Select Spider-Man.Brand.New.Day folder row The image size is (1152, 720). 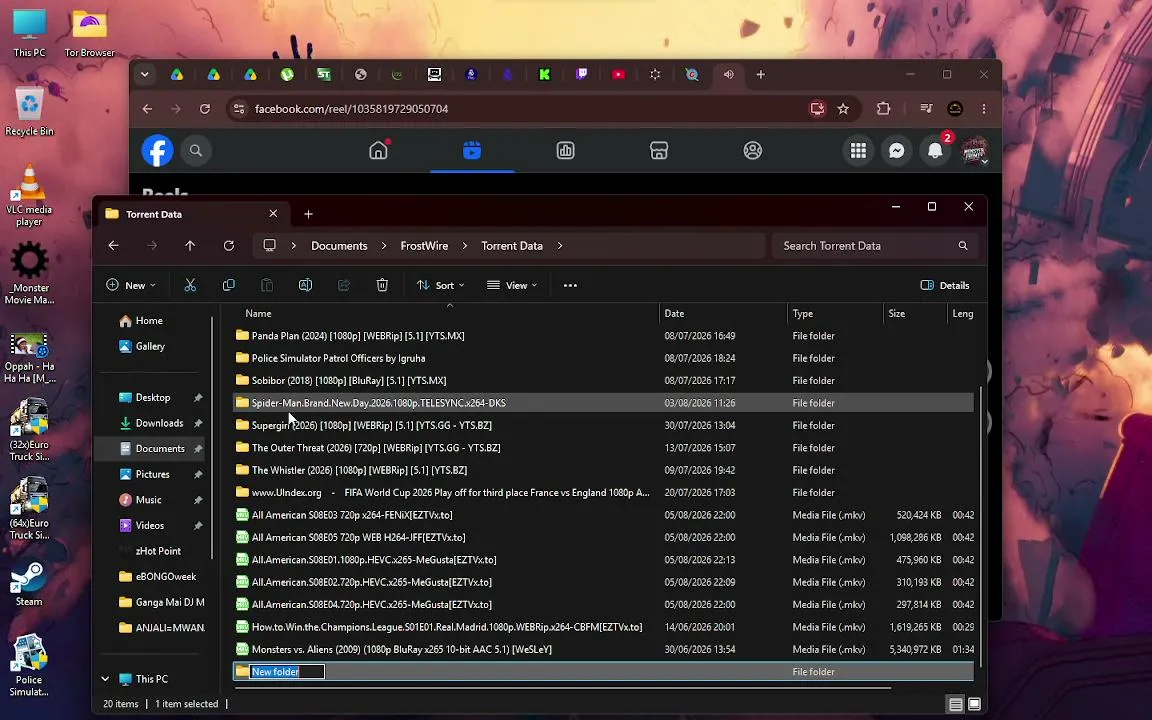[603, 403]
